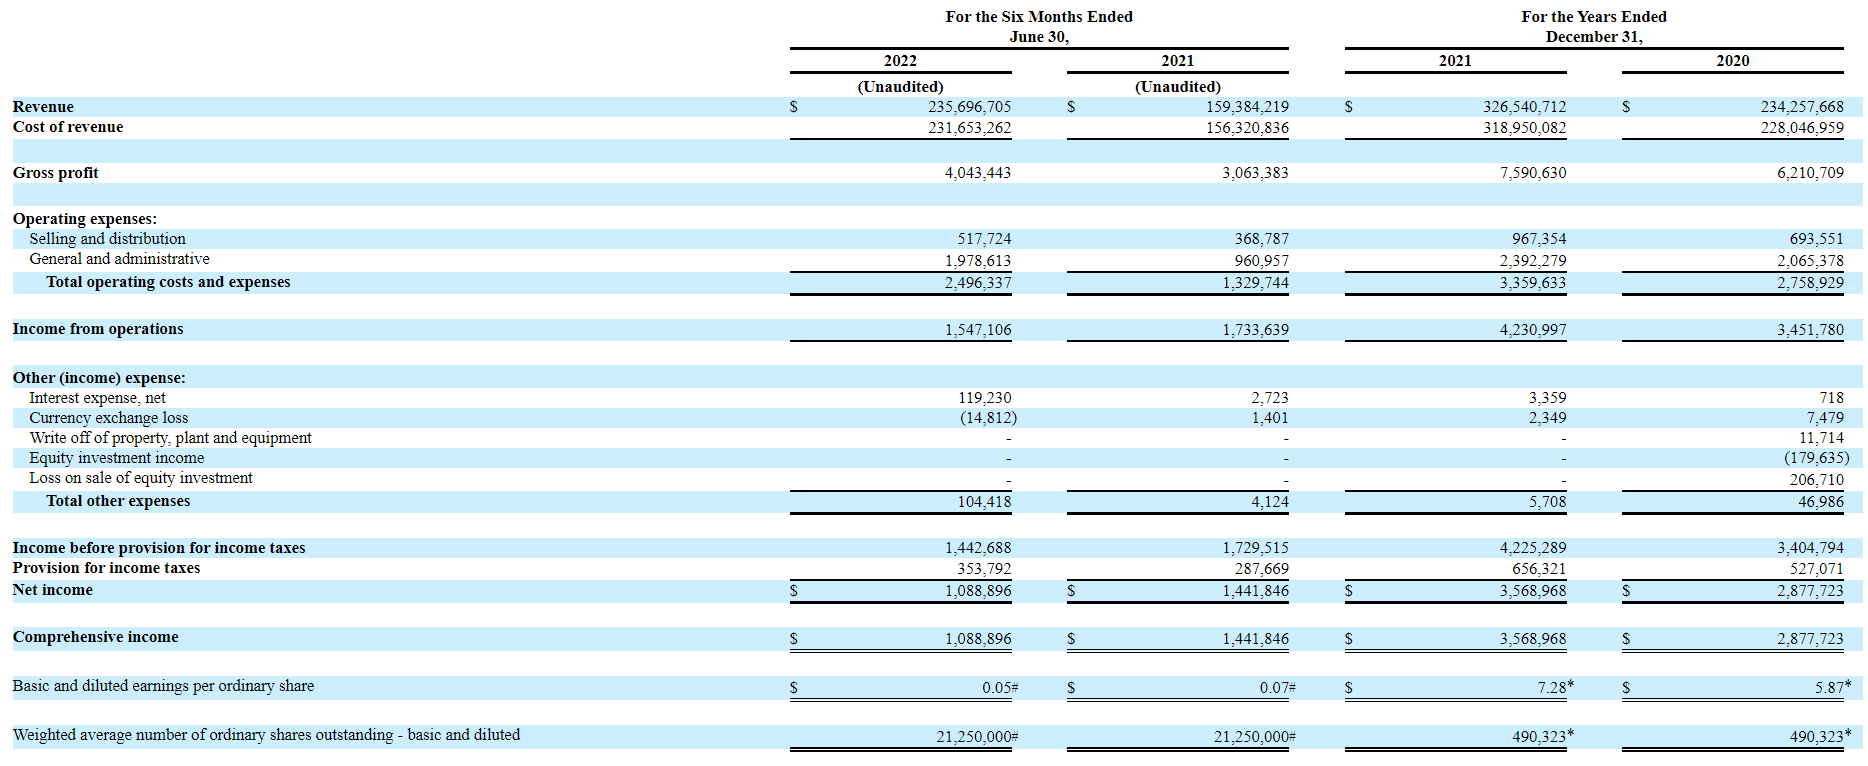This screenshot has width=1868, height=766.
Task: Click earnings per share value 5.87*
Action: (1833, 687)
